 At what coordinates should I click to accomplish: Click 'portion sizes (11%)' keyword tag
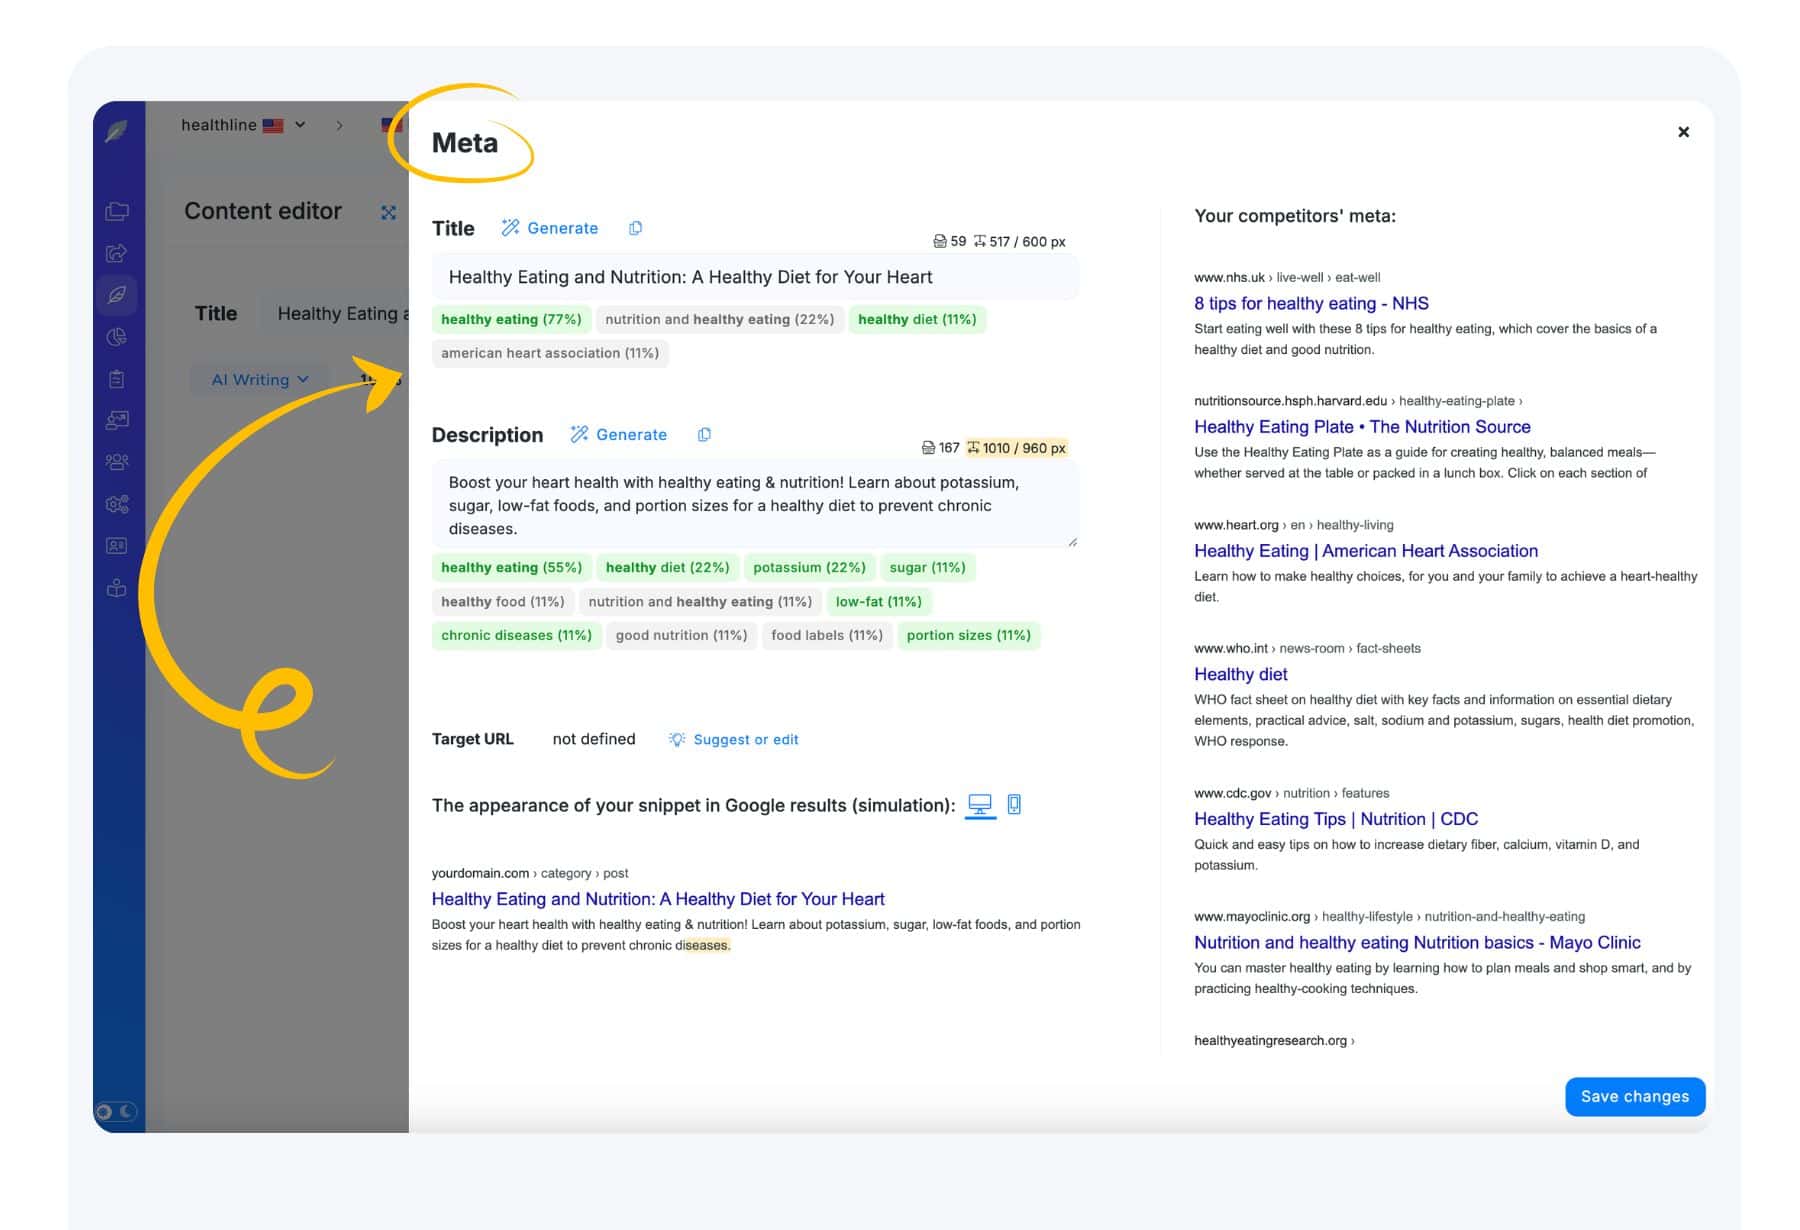969,635
